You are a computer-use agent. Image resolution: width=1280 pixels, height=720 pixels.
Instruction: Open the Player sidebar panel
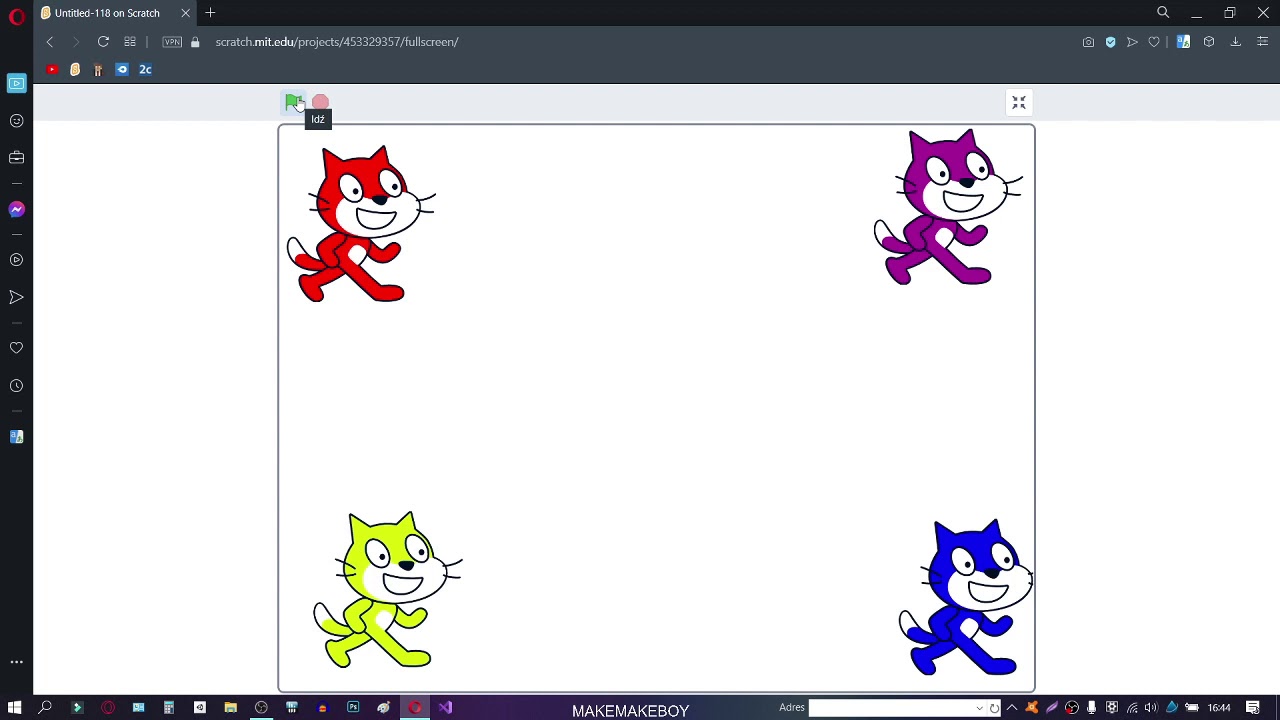coord(16,259)
